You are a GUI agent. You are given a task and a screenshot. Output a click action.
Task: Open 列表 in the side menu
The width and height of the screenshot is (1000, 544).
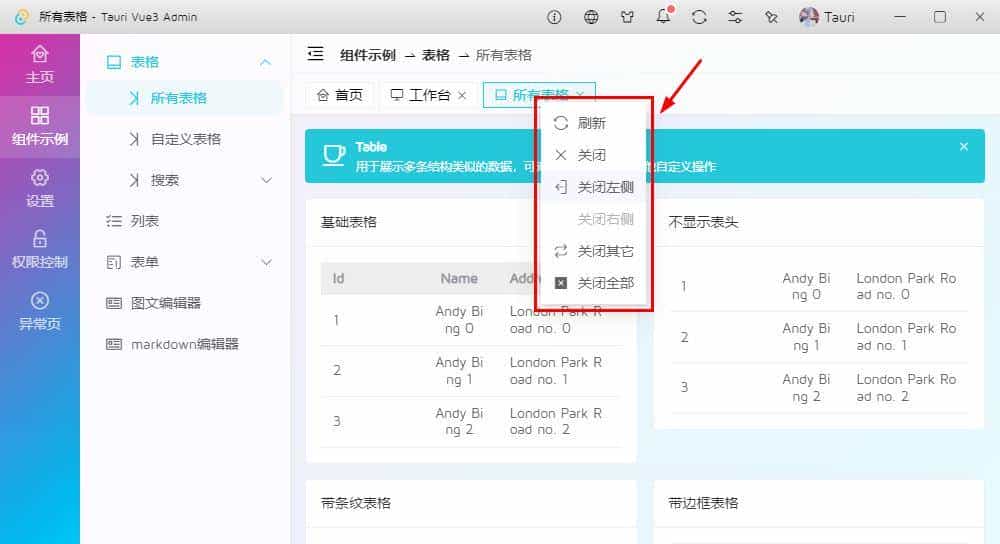pos(184,221)
